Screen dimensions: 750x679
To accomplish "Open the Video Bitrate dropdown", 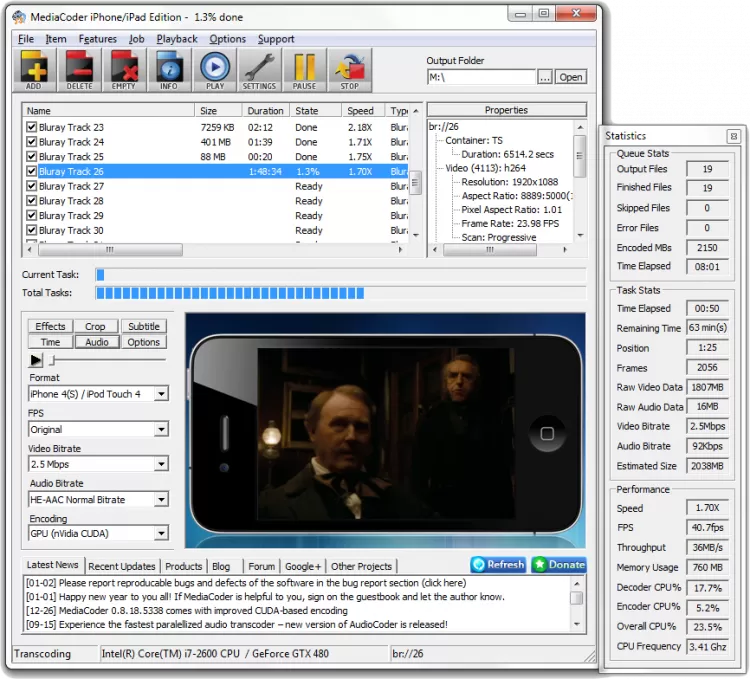I will click(161, 465).
